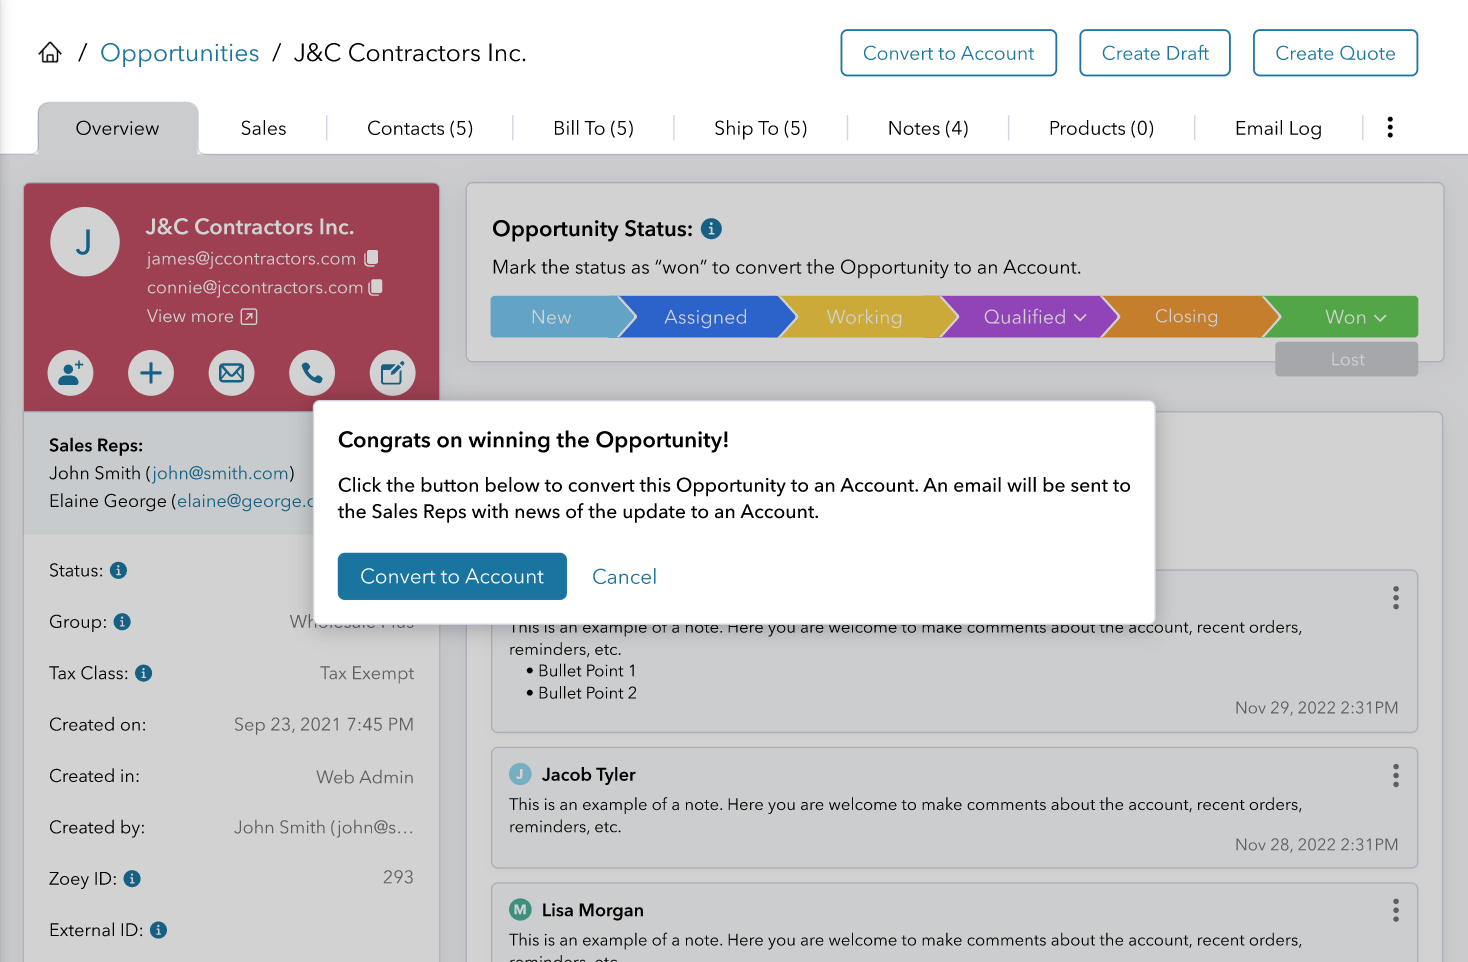Click the Create Draft button

[x=1155, y=53]
